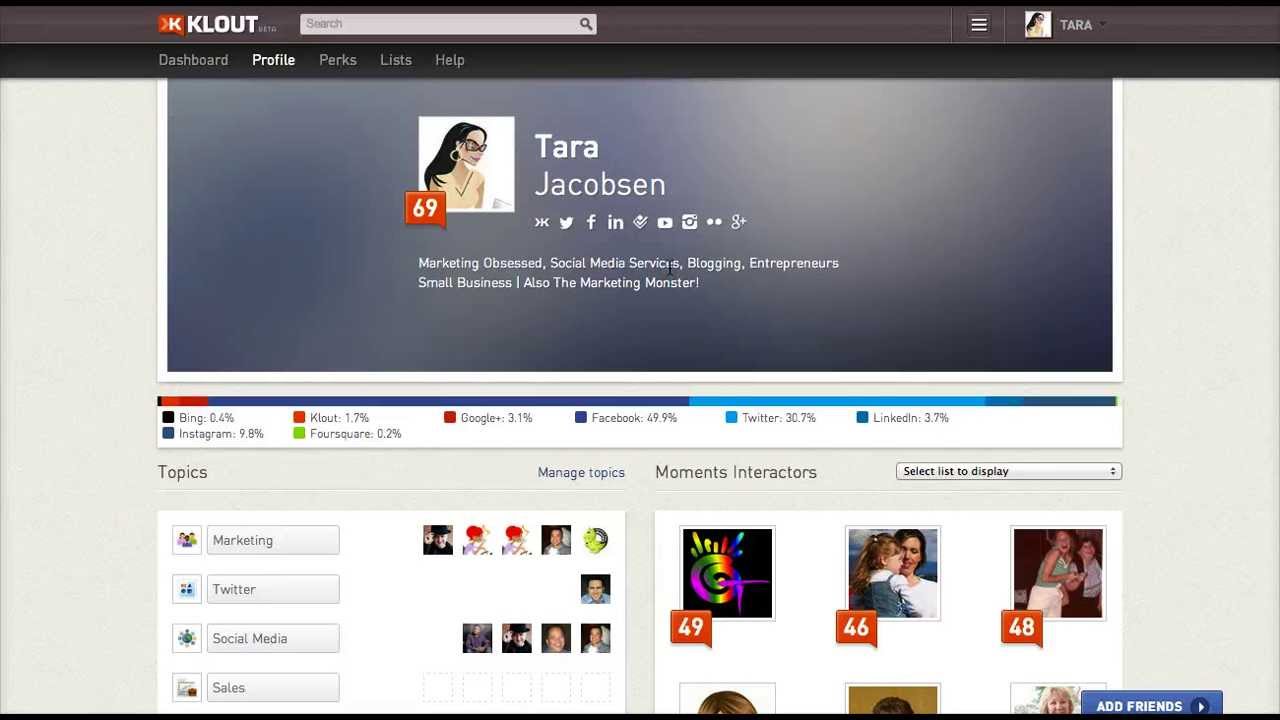This screenshot has width=1280, height=720.
Task: Click the Foursquare 0.2% green swatch
Action: pos(299,434)
